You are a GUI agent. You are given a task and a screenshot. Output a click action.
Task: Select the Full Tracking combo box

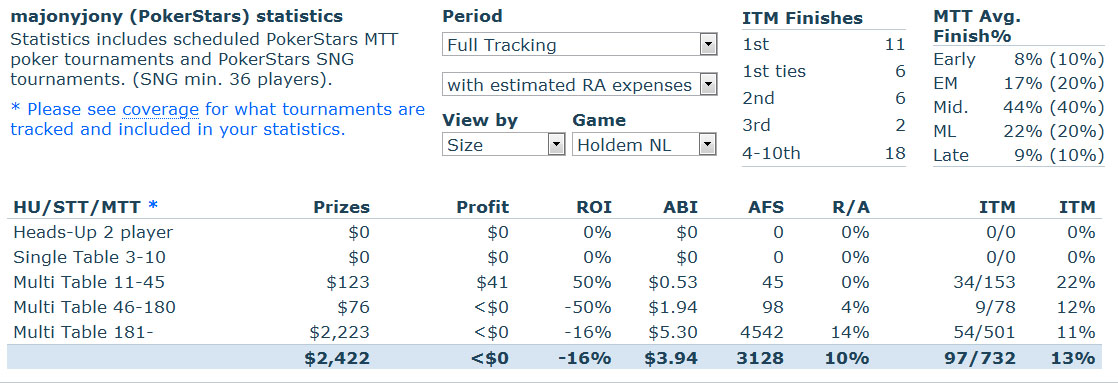click(579, 45)
